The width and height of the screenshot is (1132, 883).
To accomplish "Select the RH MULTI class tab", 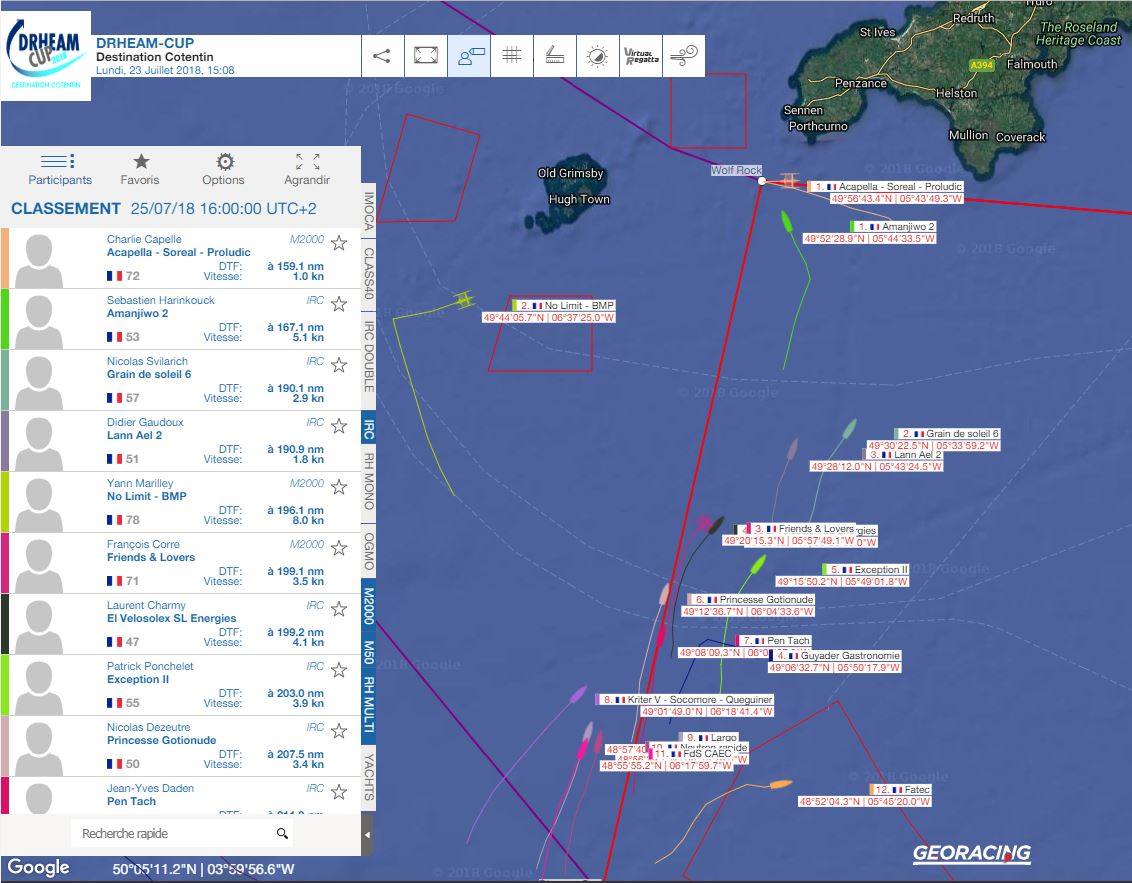I will click(x=369, y=704).
